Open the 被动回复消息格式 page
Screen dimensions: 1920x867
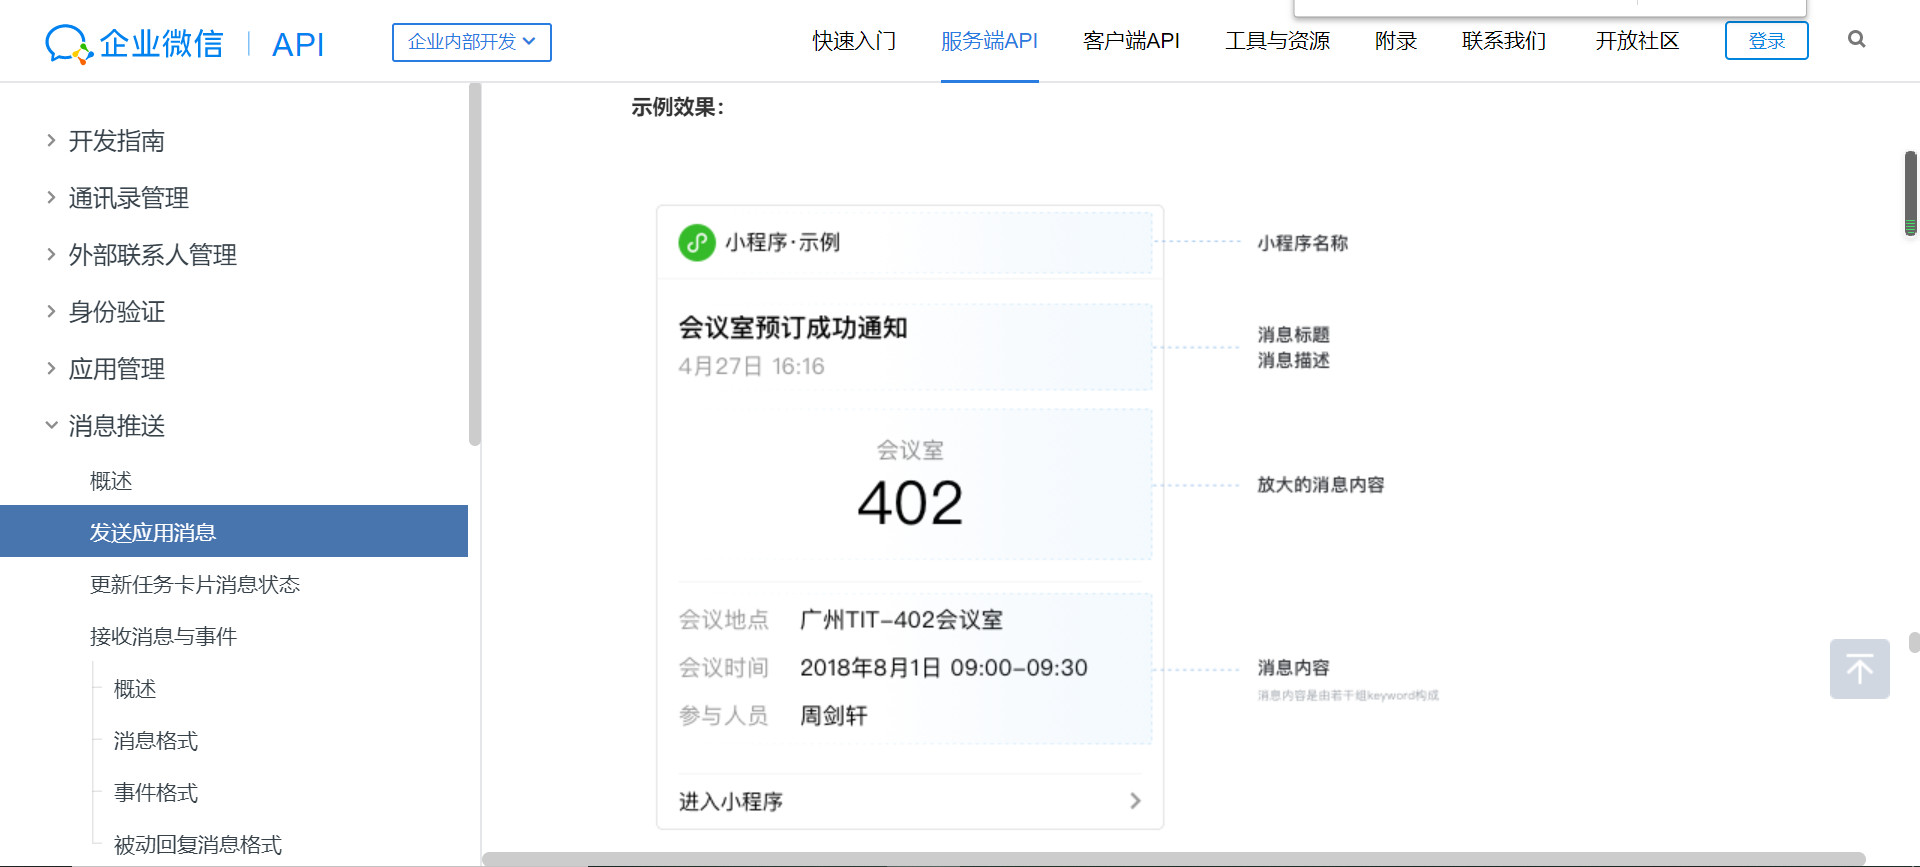click(x=198, y=845)
